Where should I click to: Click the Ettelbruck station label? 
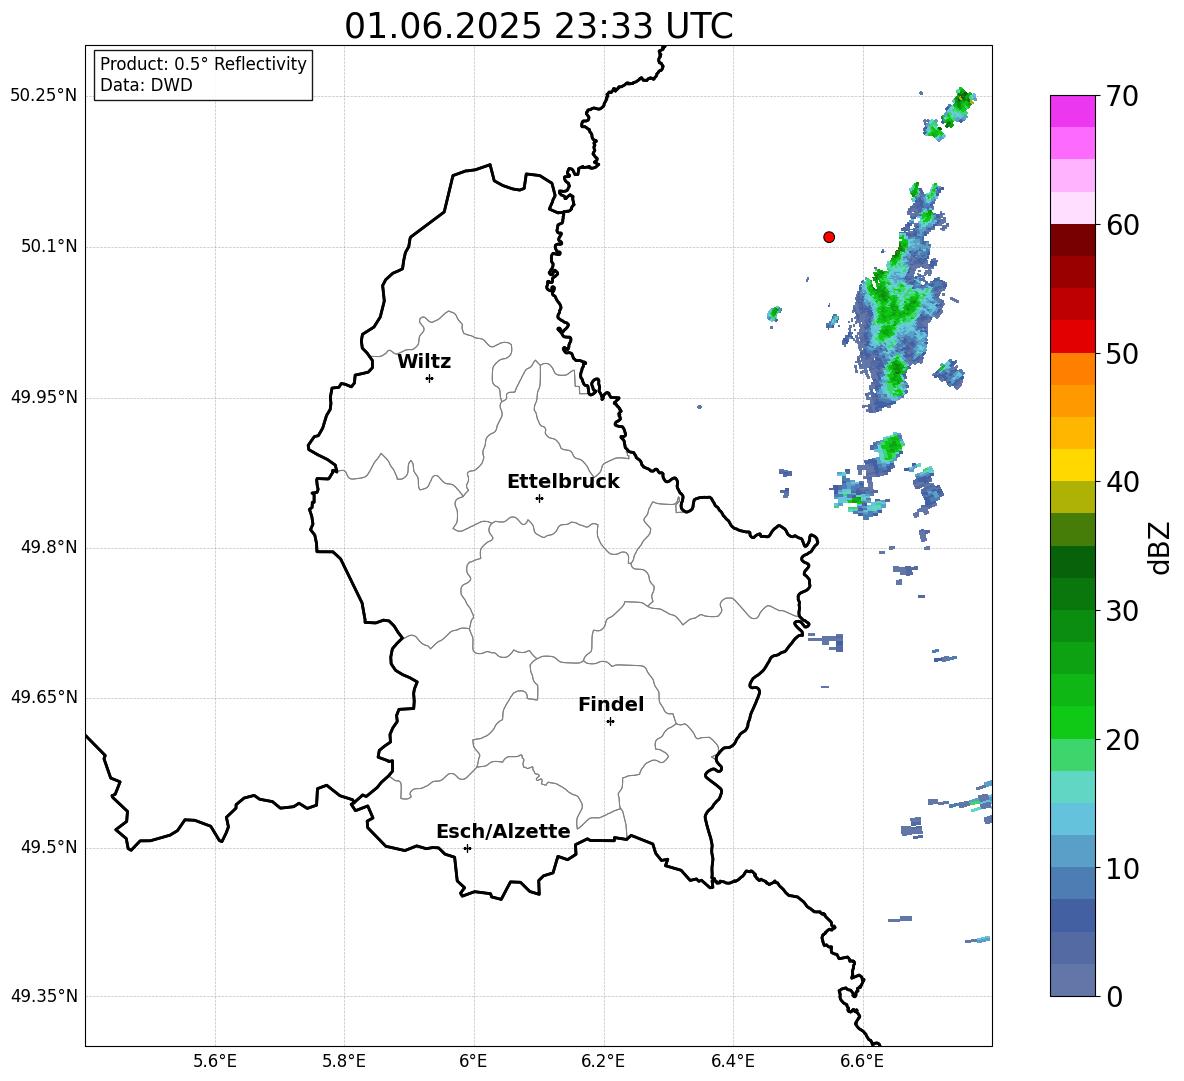(563, 482)
